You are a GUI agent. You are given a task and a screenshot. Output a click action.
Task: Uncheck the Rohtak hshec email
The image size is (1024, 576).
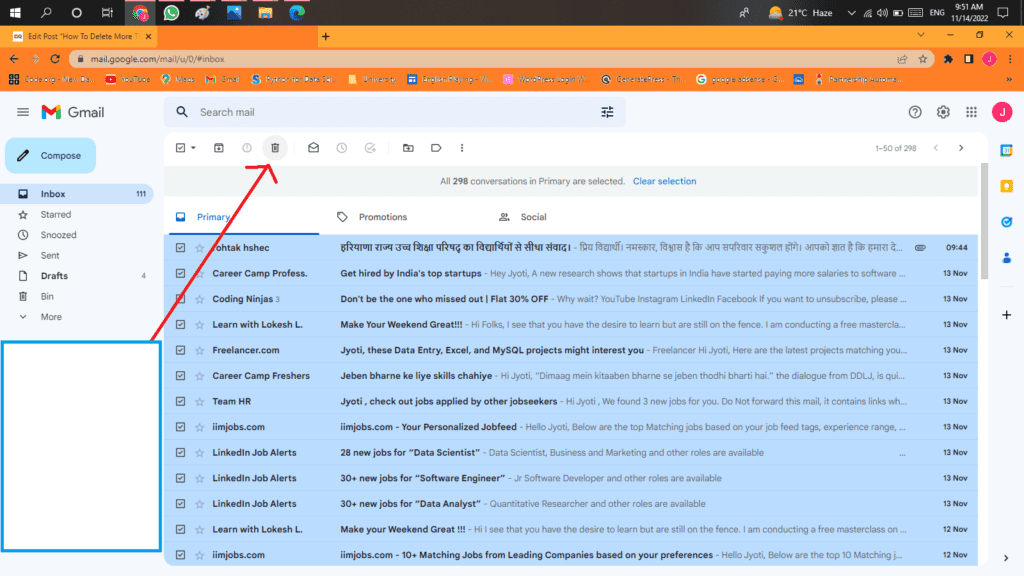(x=180, y=248)
